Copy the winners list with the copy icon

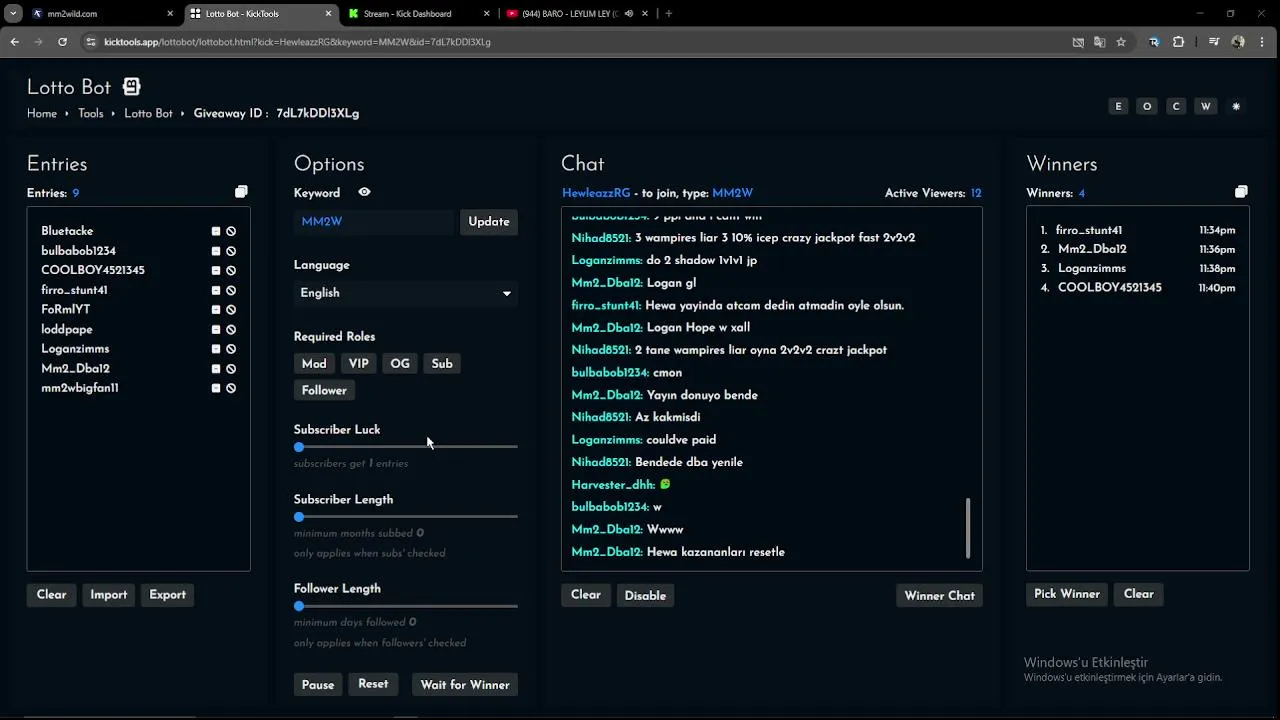point(1241,192)
